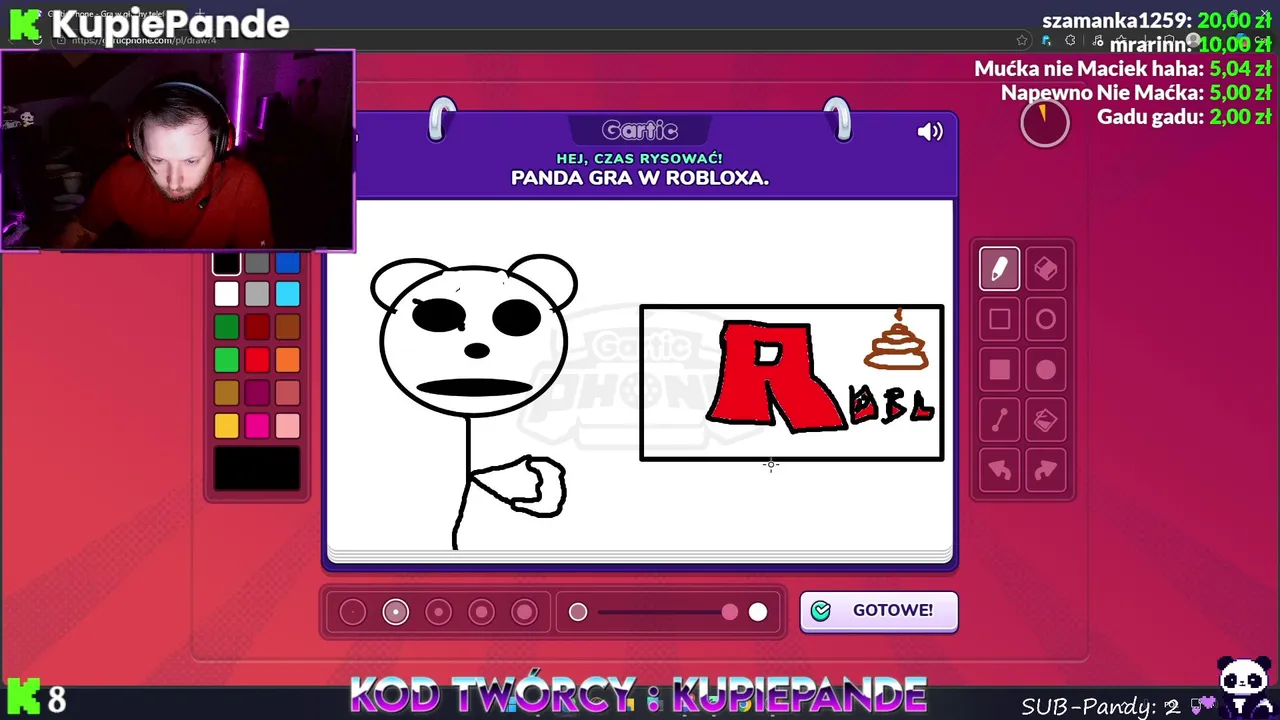Pick the dark green color swatch
This screenshot has height=720, width=1280.
(226, 327)
